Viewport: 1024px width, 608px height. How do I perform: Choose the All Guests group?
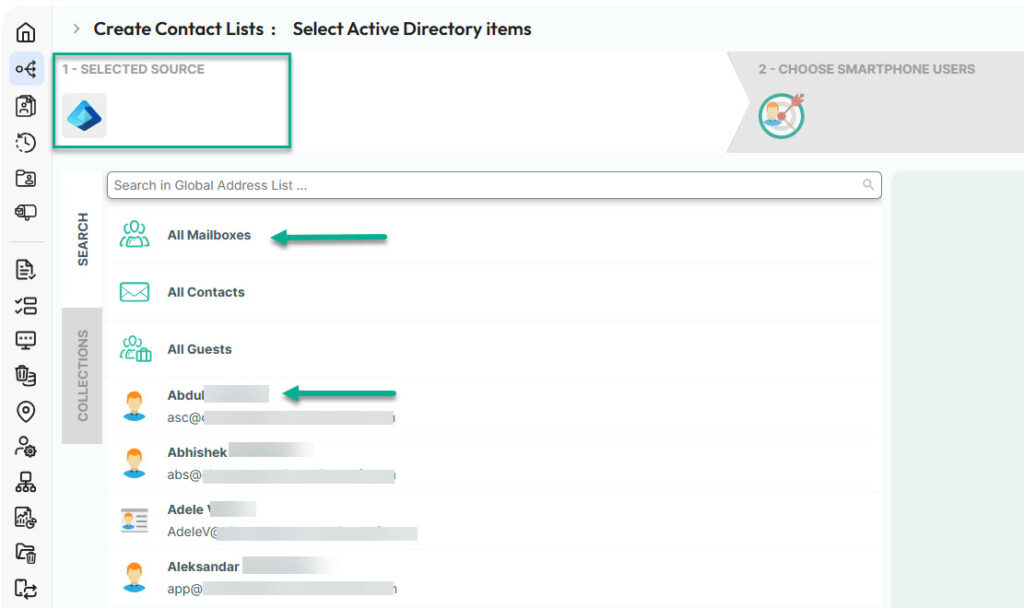(201, 349)
